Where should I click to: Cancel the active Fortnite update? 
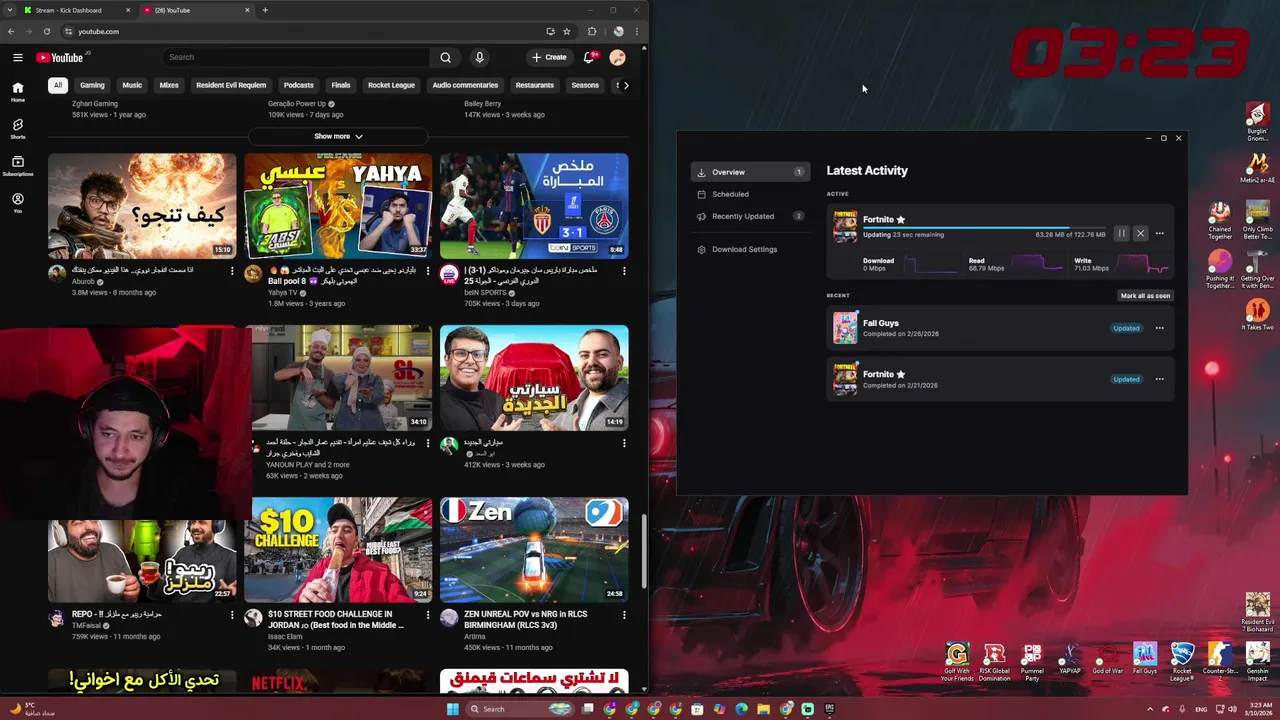1140,233
